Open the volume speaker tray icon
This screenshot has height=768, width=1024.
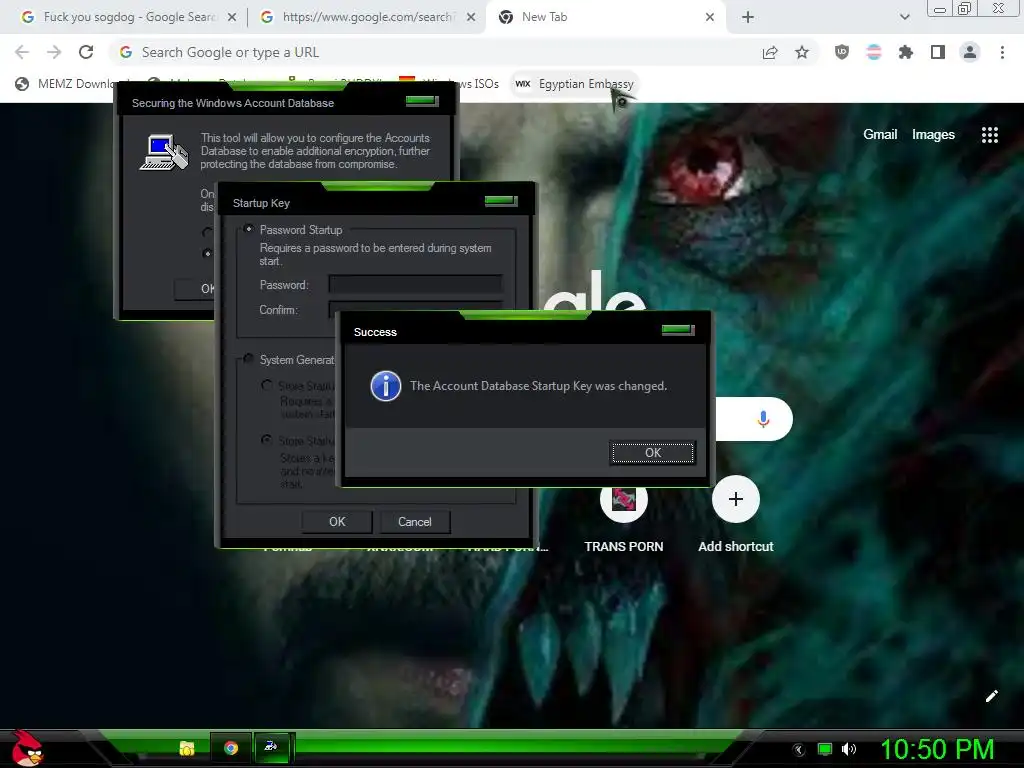click(849, 749)
